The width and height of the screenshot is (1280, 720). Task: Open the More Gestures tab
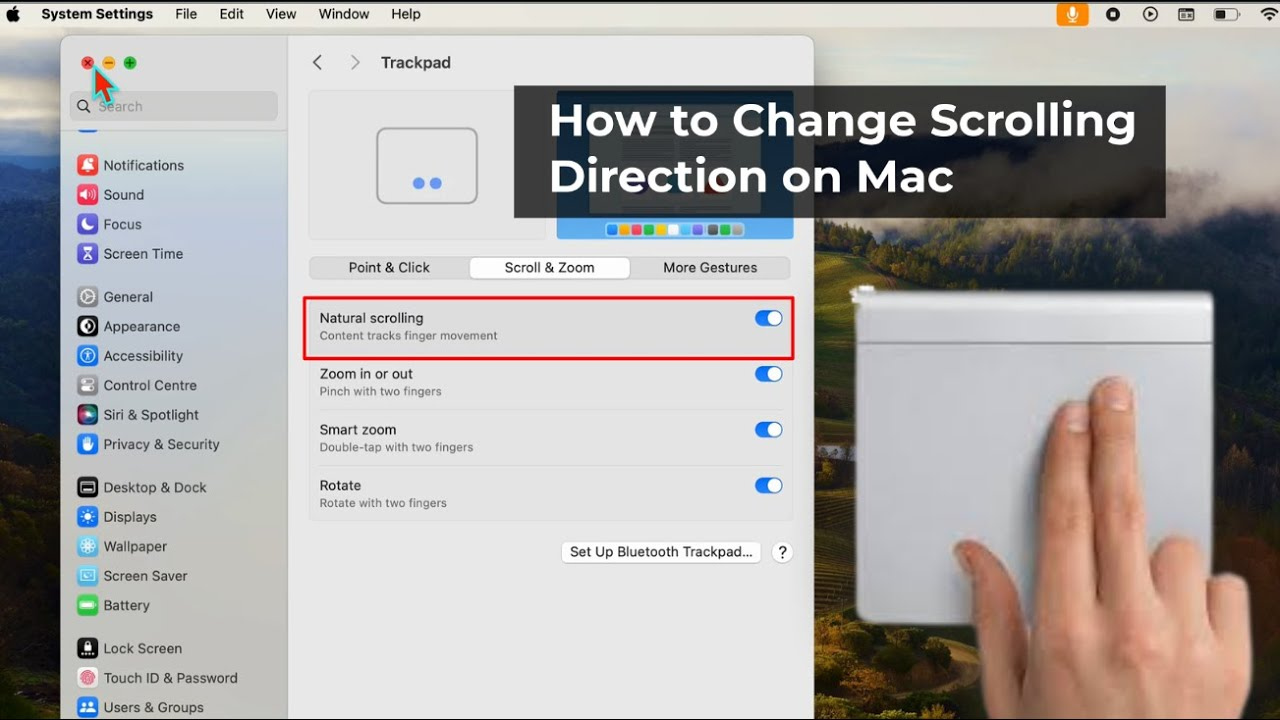tap(710, 268)
